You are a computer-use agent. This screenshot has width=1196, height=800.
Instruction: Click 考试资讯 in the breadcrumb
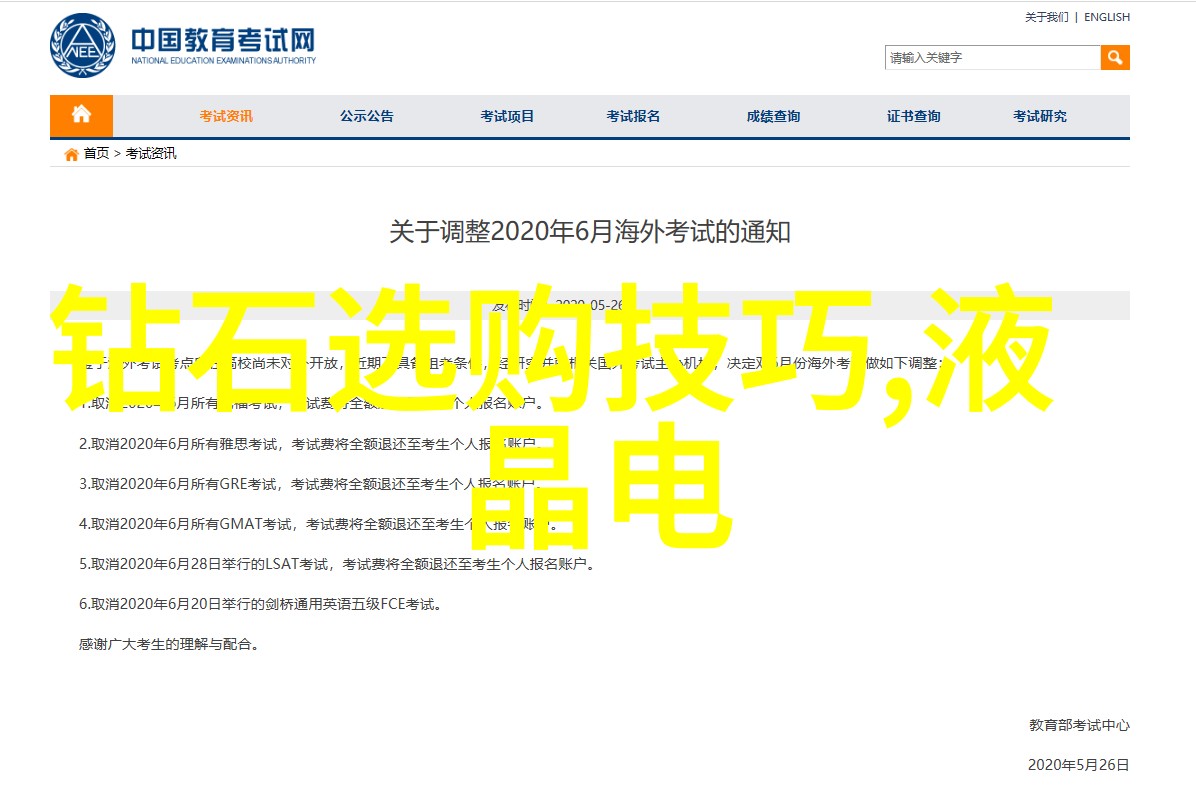tap(151, 153)
